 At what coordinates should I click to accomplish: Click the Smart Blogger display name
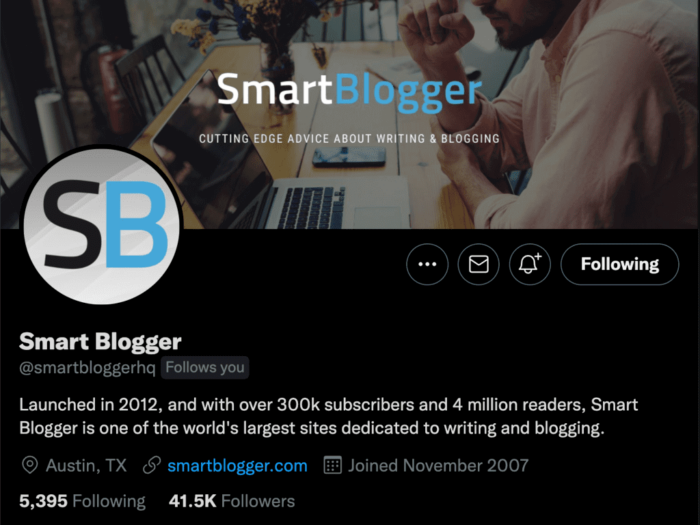(x=100, y=342)
